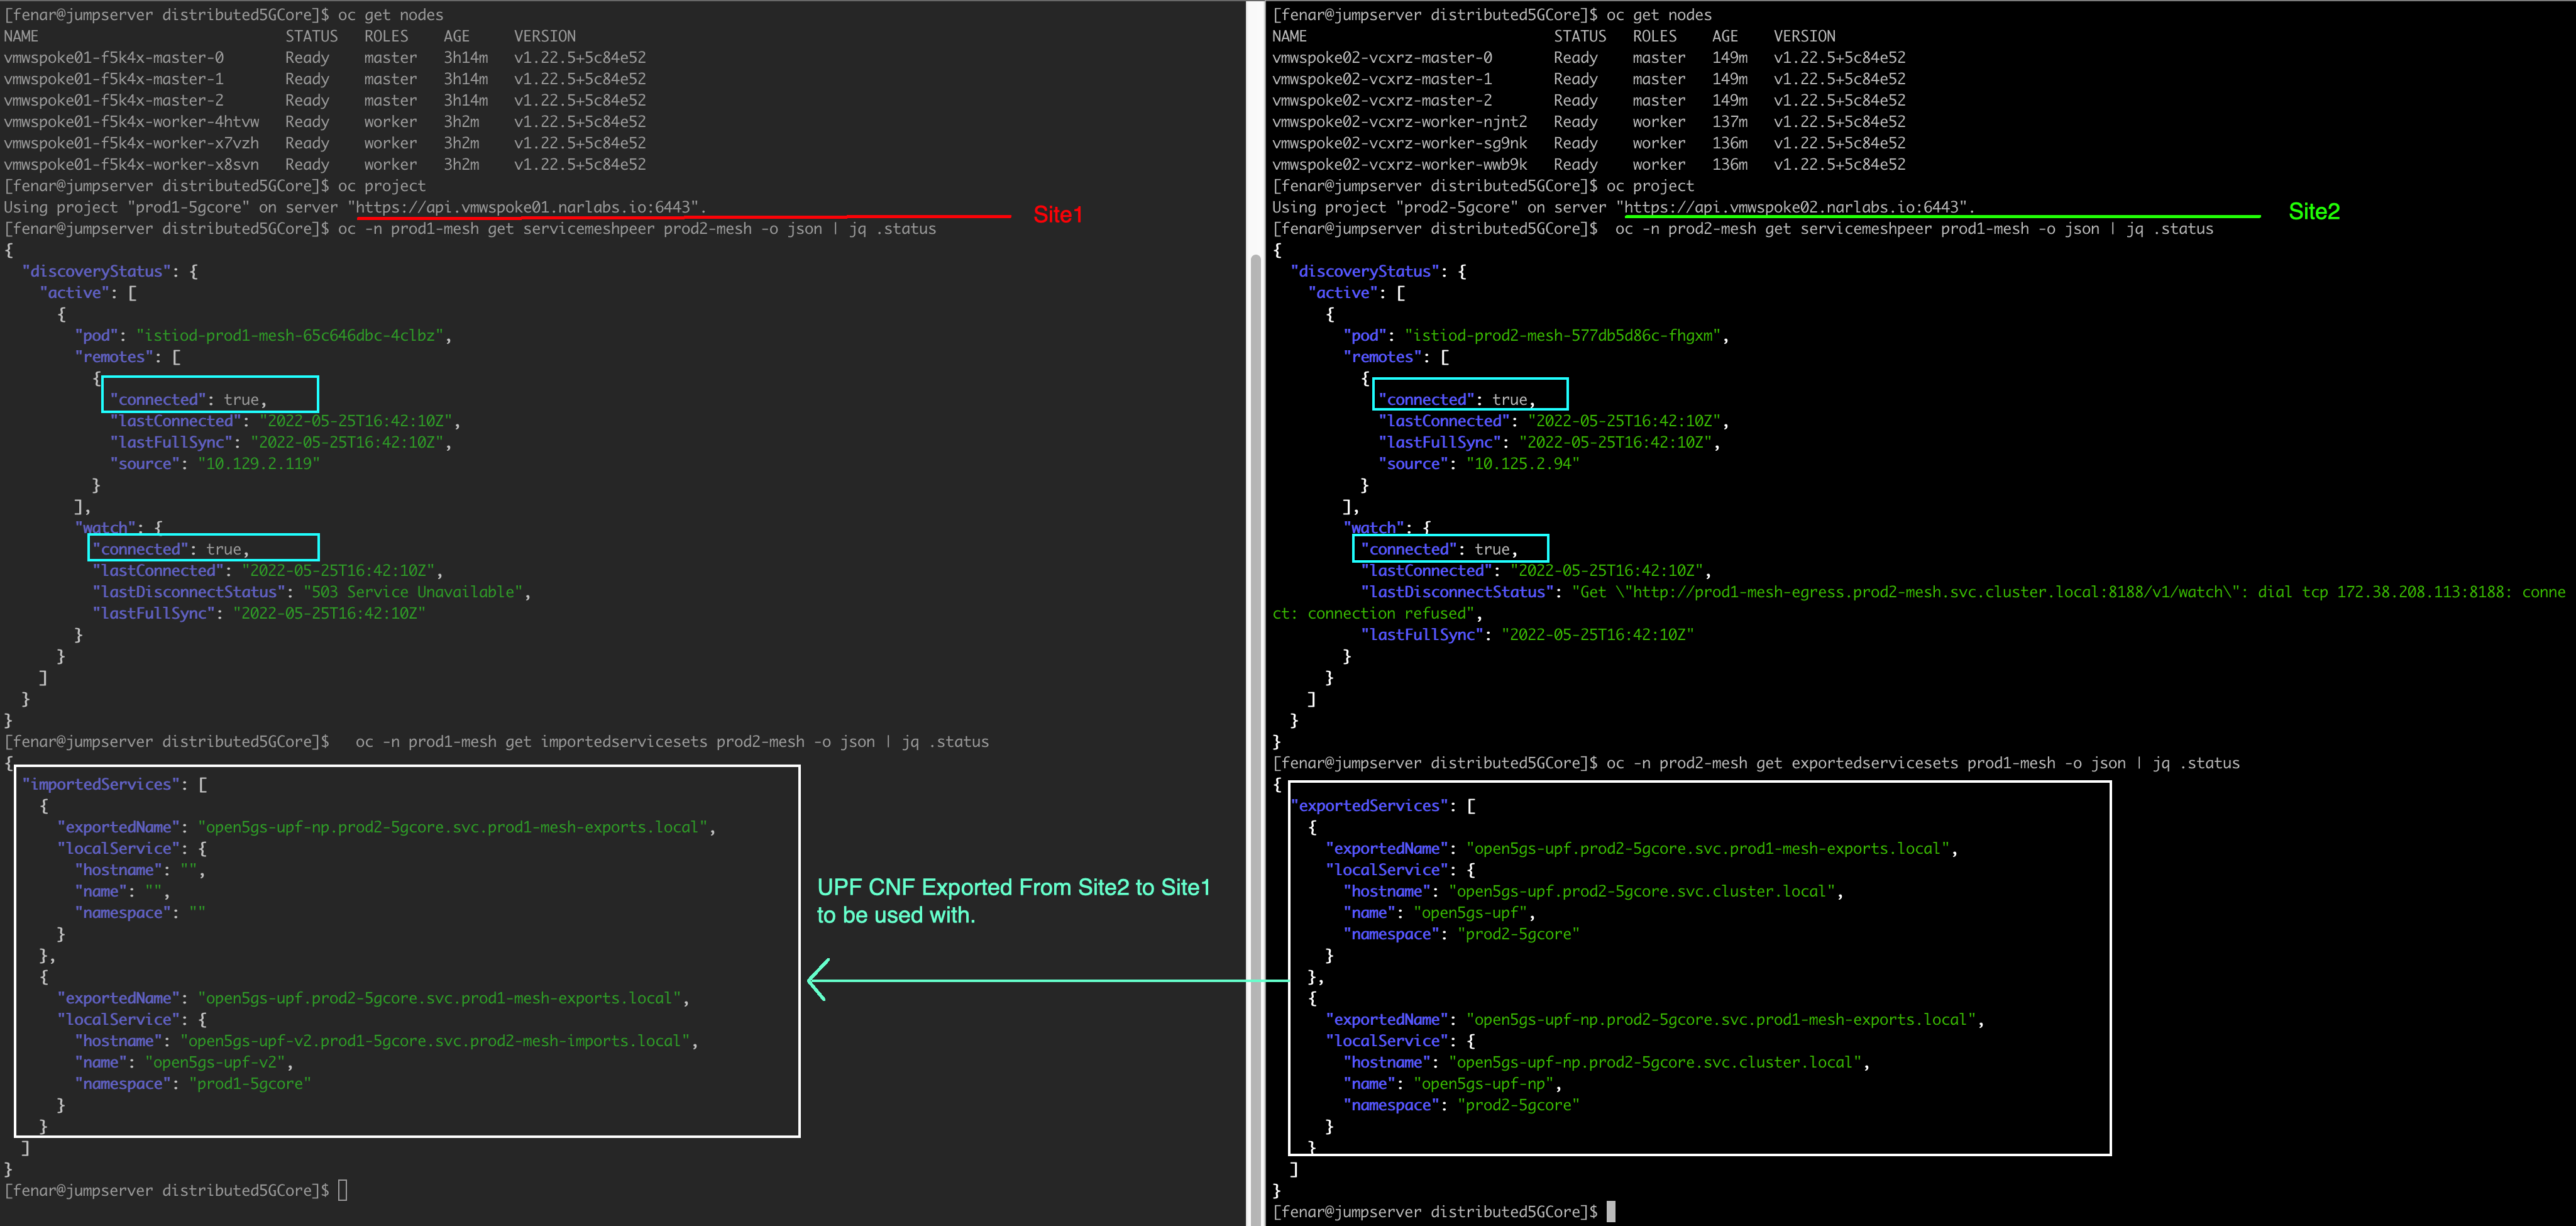Click the "exportedServices" key in right terminal
The width and height of the screenshot is (2576, 1226).
click(1369, 806)
